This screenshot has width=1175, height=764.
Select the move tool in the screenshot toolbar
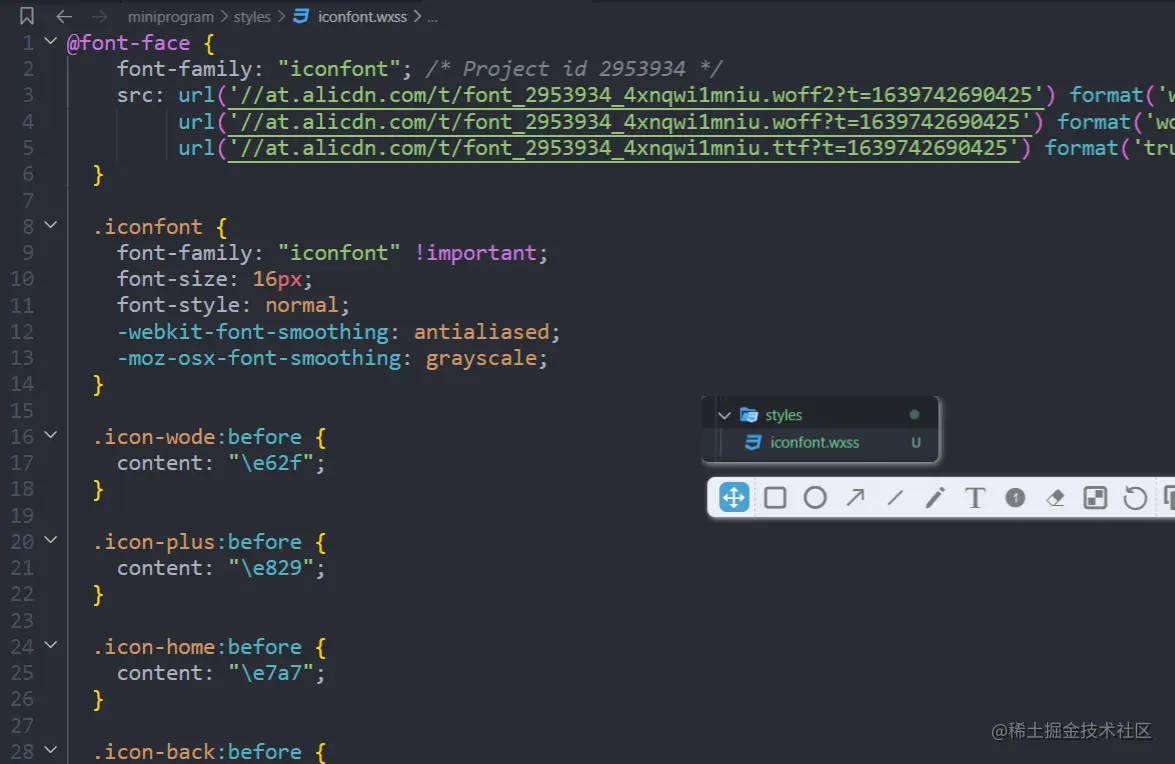(x=734, y=497)
